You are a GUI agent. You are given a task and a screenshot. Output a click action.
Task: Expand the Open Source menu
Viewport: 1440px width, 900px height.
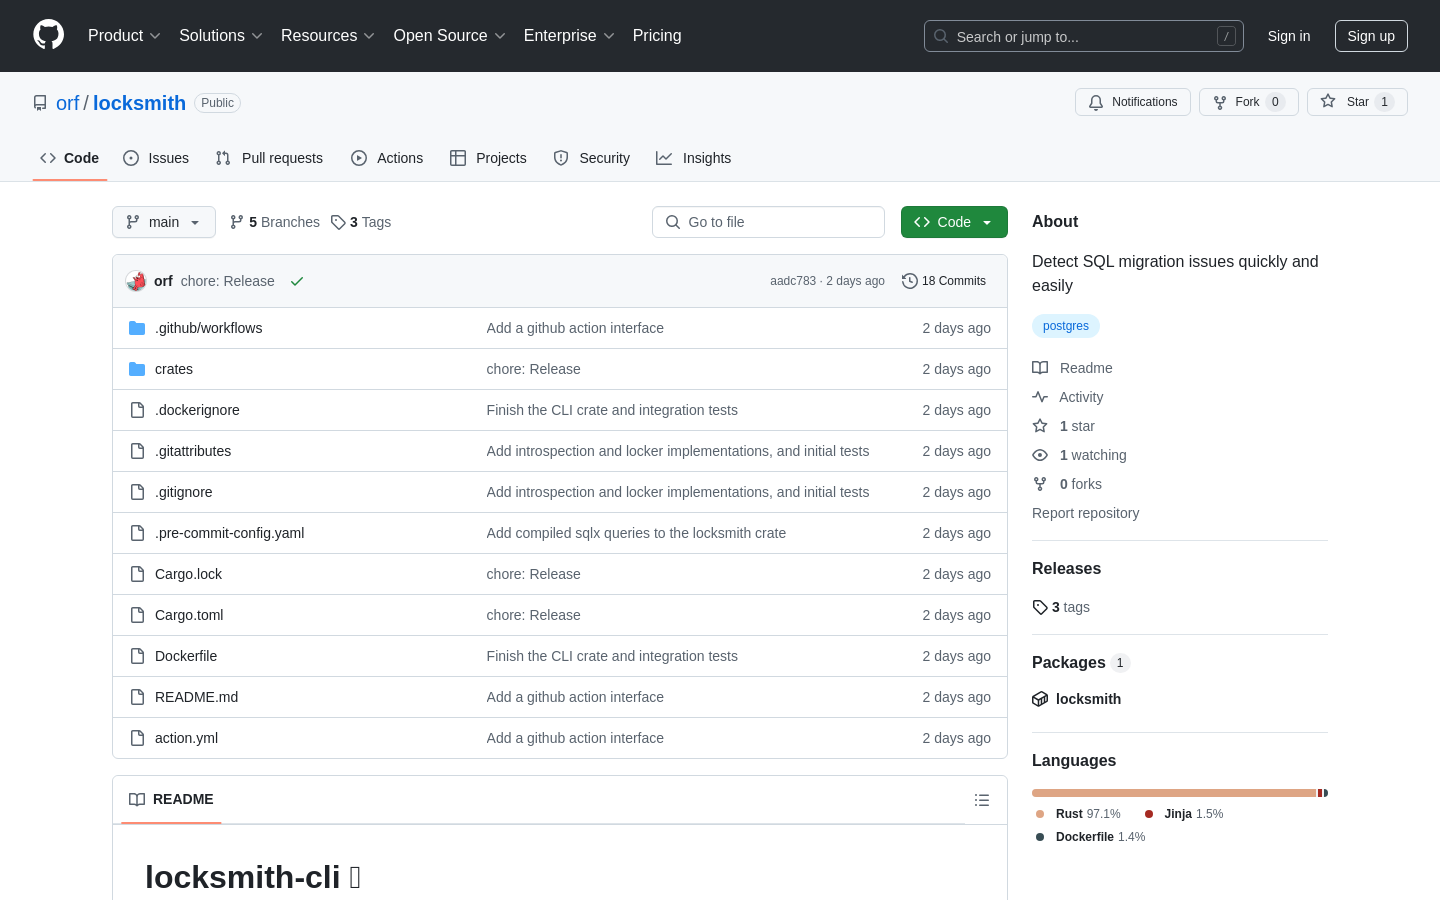[450, 35]
